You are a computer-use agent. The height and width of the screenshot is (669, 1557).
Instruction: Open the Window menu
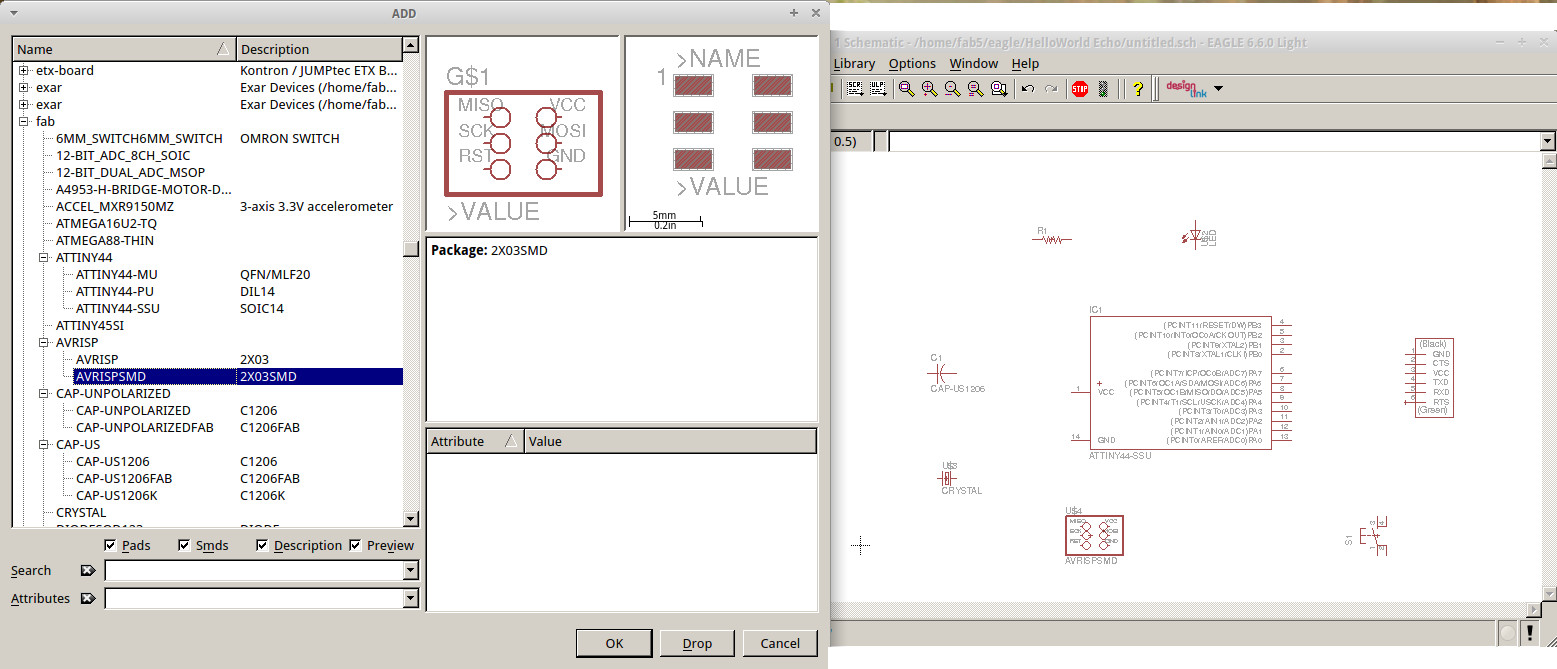(973, 63)
